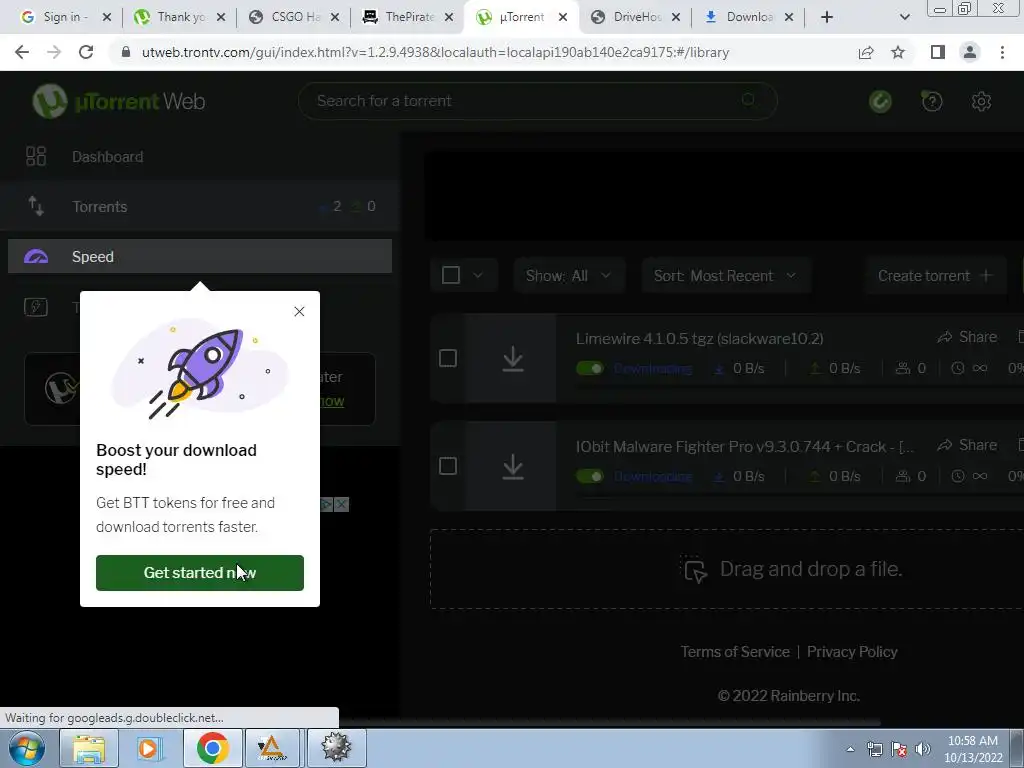Bookmark this page with star icon
Screen dimensions: 1024x768
tap(898, 52)
